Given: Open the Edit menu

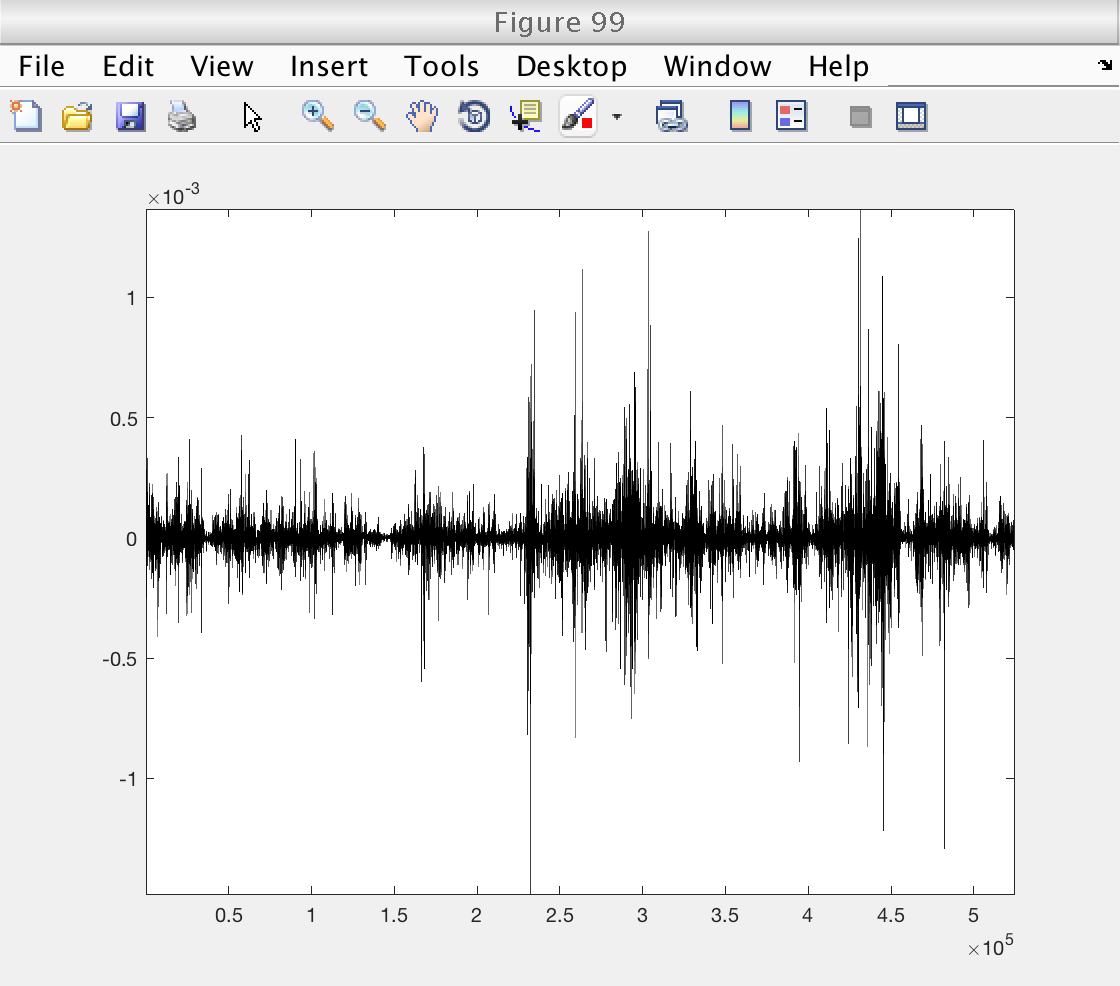Looking at the screenshot, I should click(128, 66).
